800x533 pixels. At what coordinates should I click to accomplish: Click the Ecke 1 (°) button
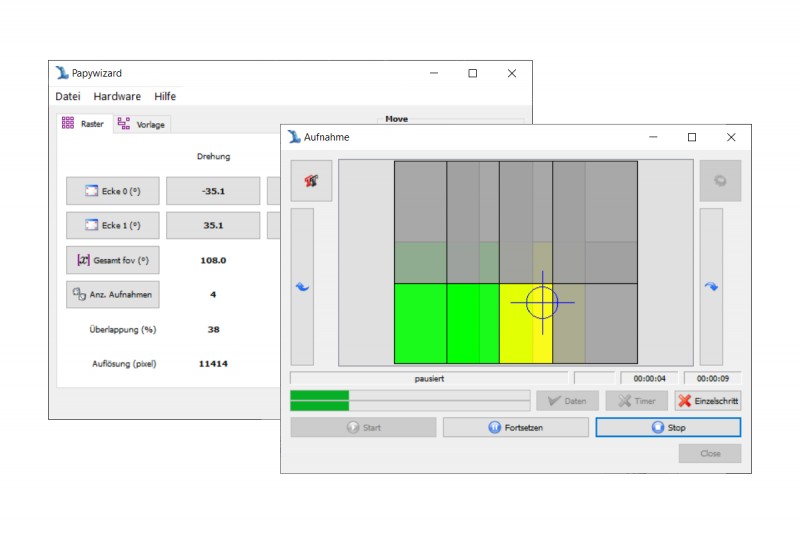(112, 225)
